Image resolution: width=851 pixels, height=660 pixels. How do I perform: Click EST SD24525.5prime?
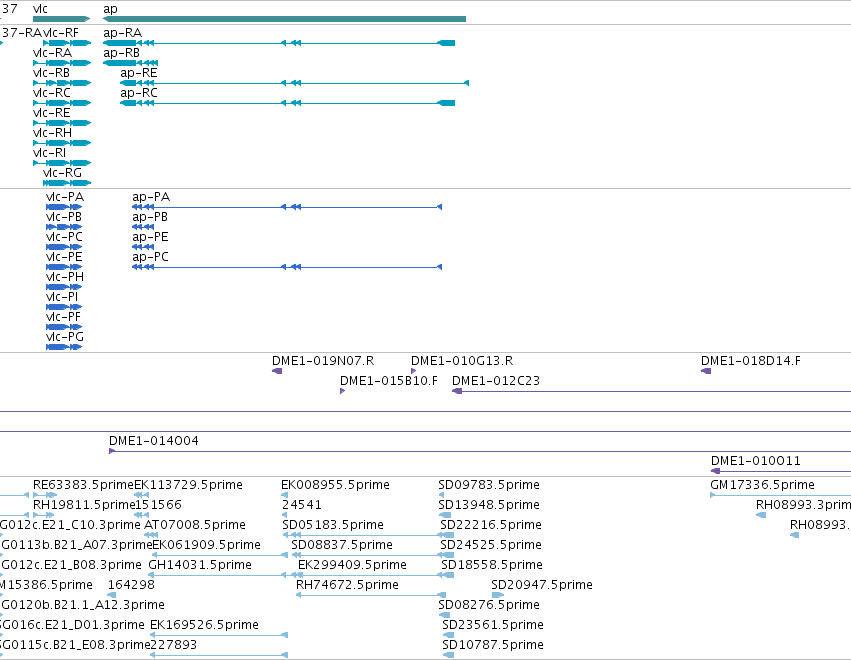point(491,545)
